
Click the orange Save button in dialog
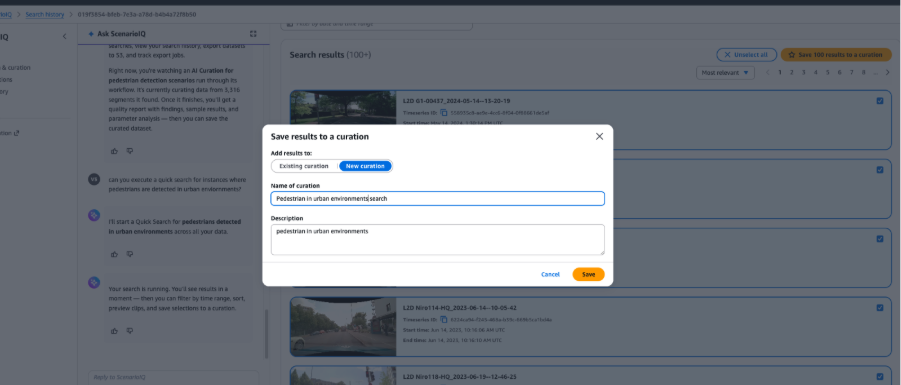point(588,274)
